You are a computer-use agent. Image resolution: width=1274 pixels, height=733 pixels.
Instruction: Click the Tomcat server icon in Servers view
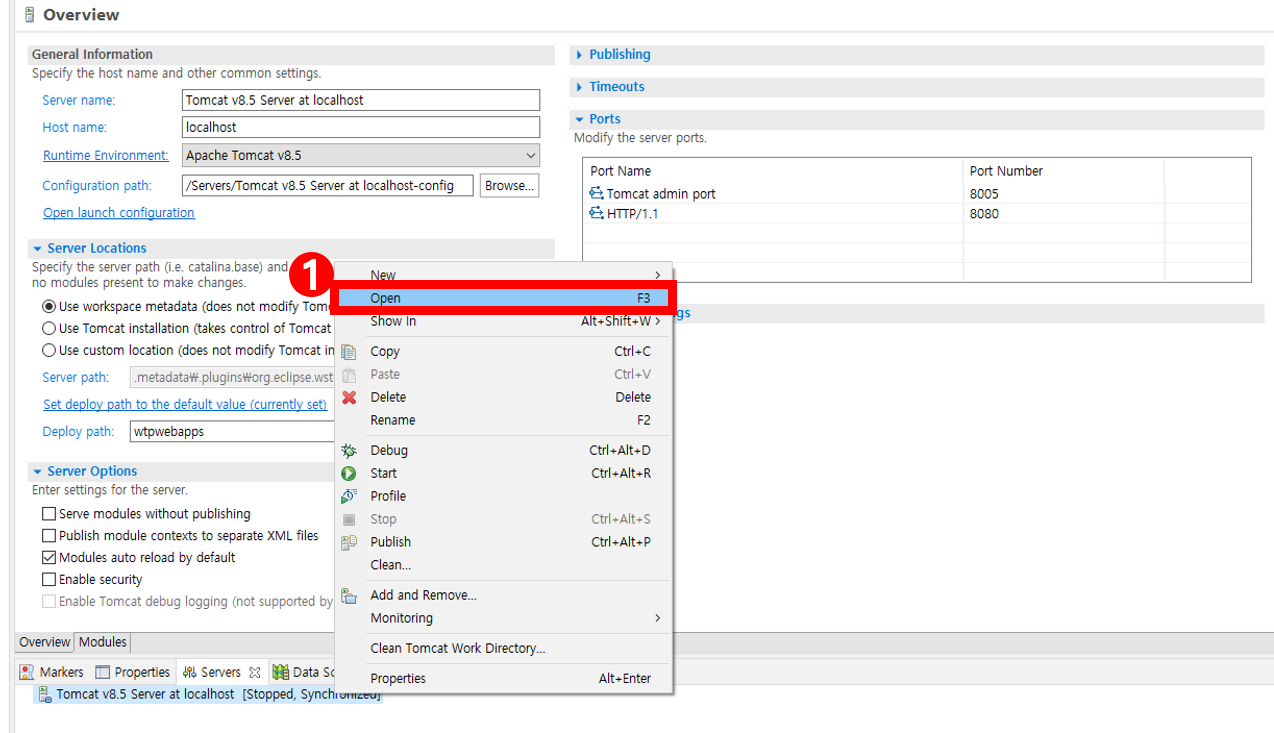(x=45, y=693)
